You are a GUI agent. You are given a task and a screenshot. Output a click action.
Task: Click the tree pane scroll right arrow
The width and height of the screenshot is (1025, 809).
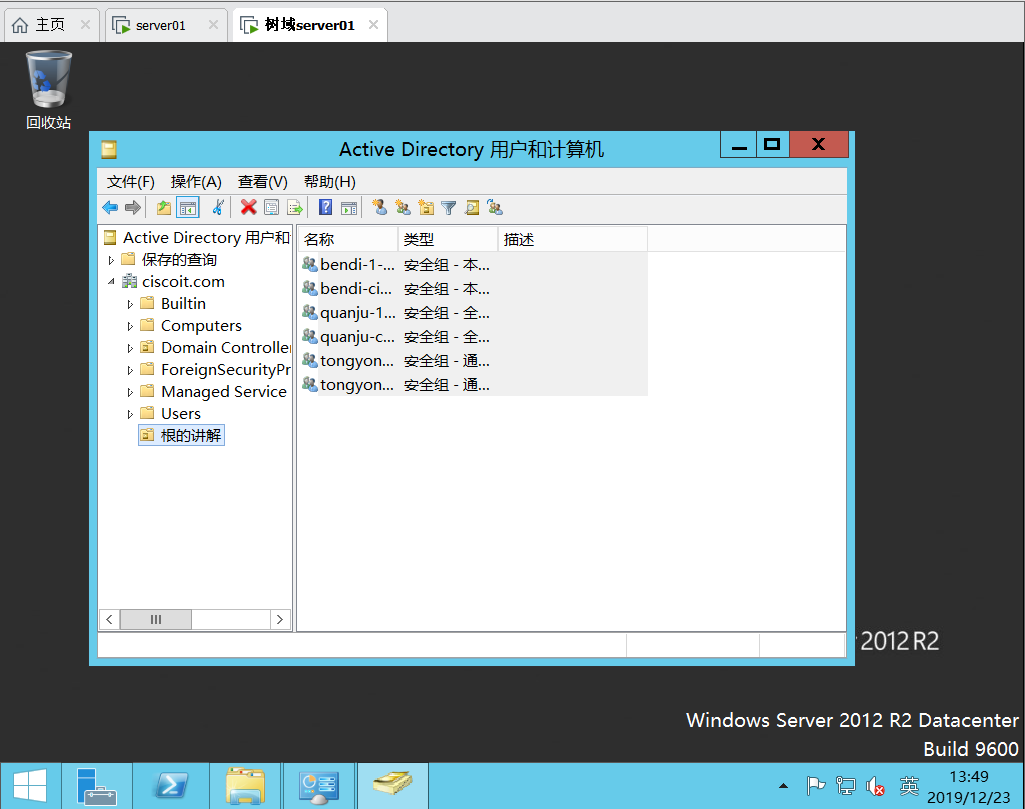click(x=280, y=619)
